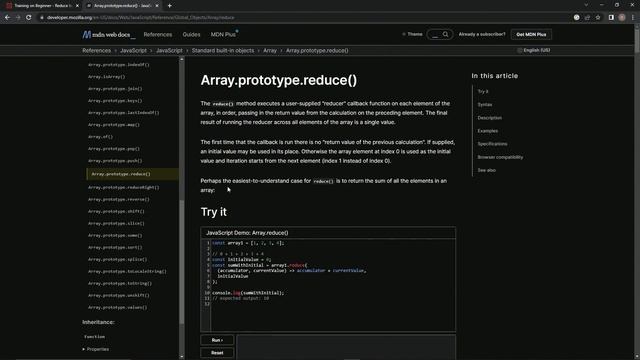Open Array.prototype.join() in sidebar

(115, 89)
